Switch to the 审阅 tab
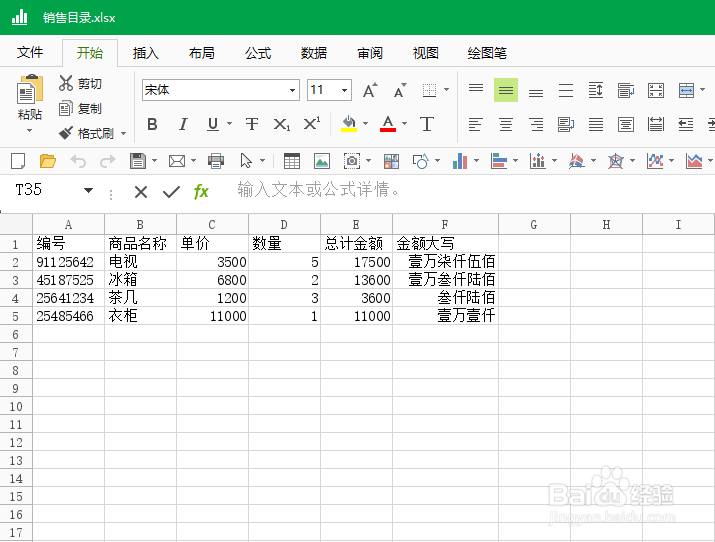715x542 pixels. (x=370, y=53)
